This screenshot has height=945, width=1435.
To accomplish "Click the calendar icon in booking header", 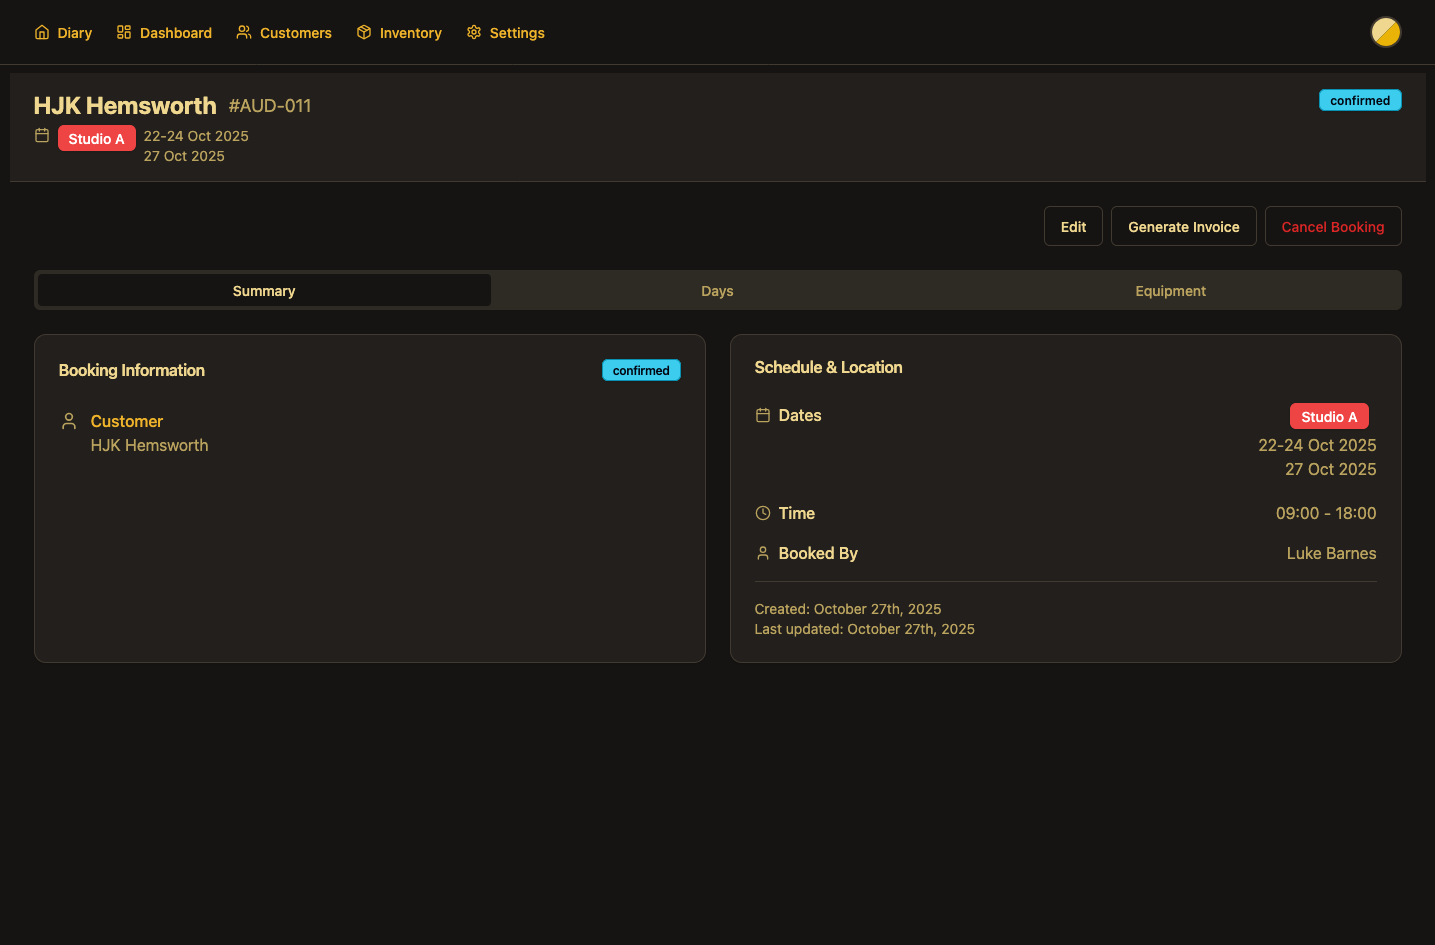I will click(42, 136).
